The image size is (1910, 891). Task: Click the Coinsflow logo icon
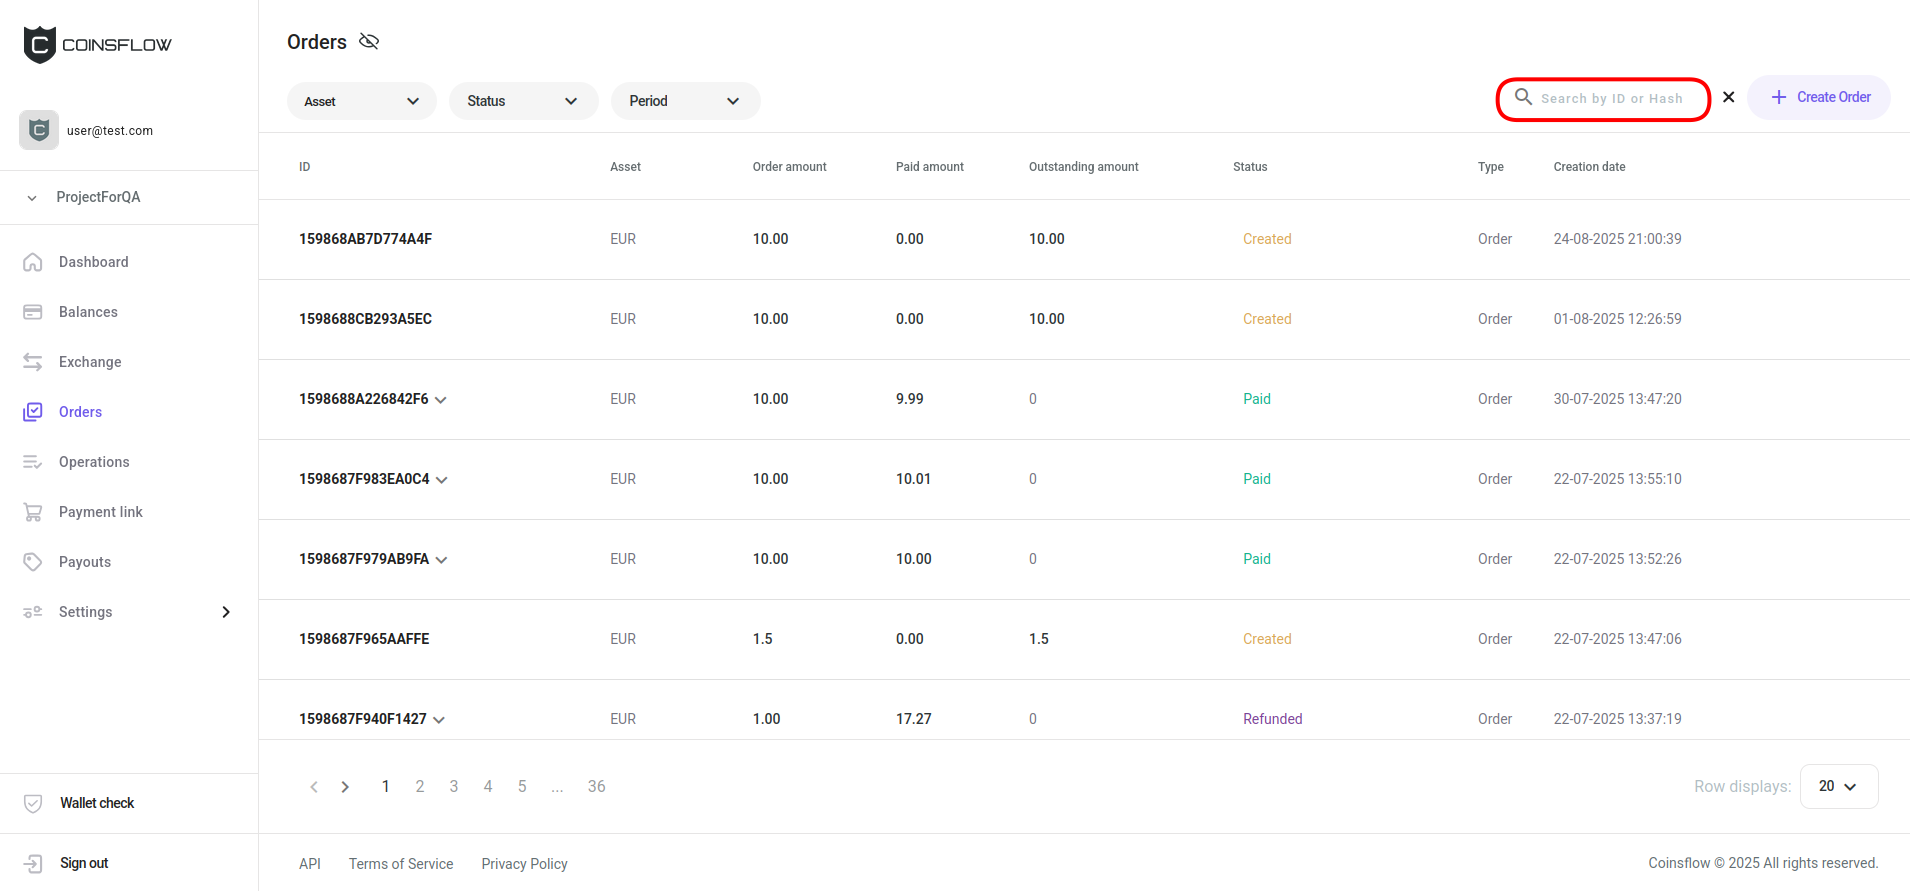39,45
